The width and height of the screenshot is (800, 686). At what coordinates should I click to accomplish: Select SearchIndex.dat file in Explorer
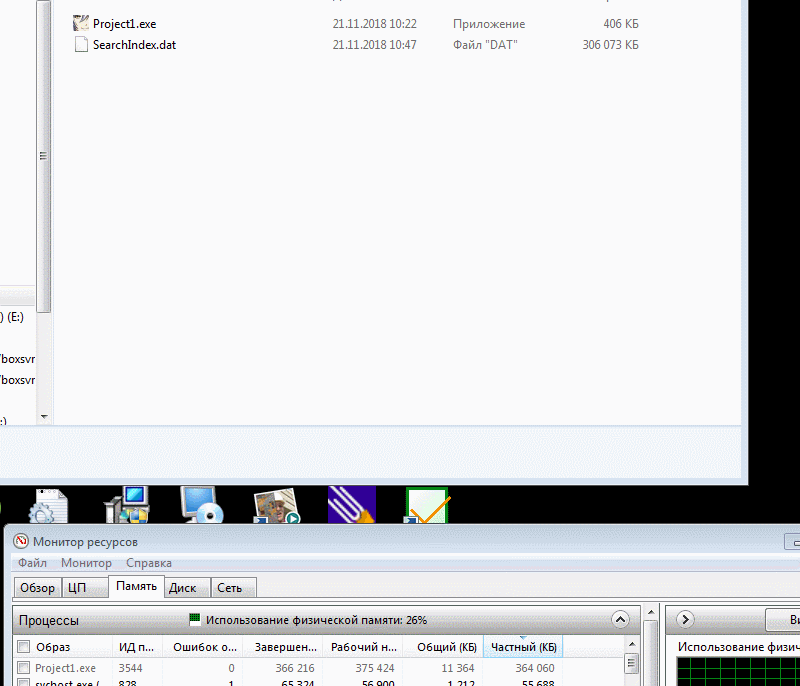(x=134, y=45)
